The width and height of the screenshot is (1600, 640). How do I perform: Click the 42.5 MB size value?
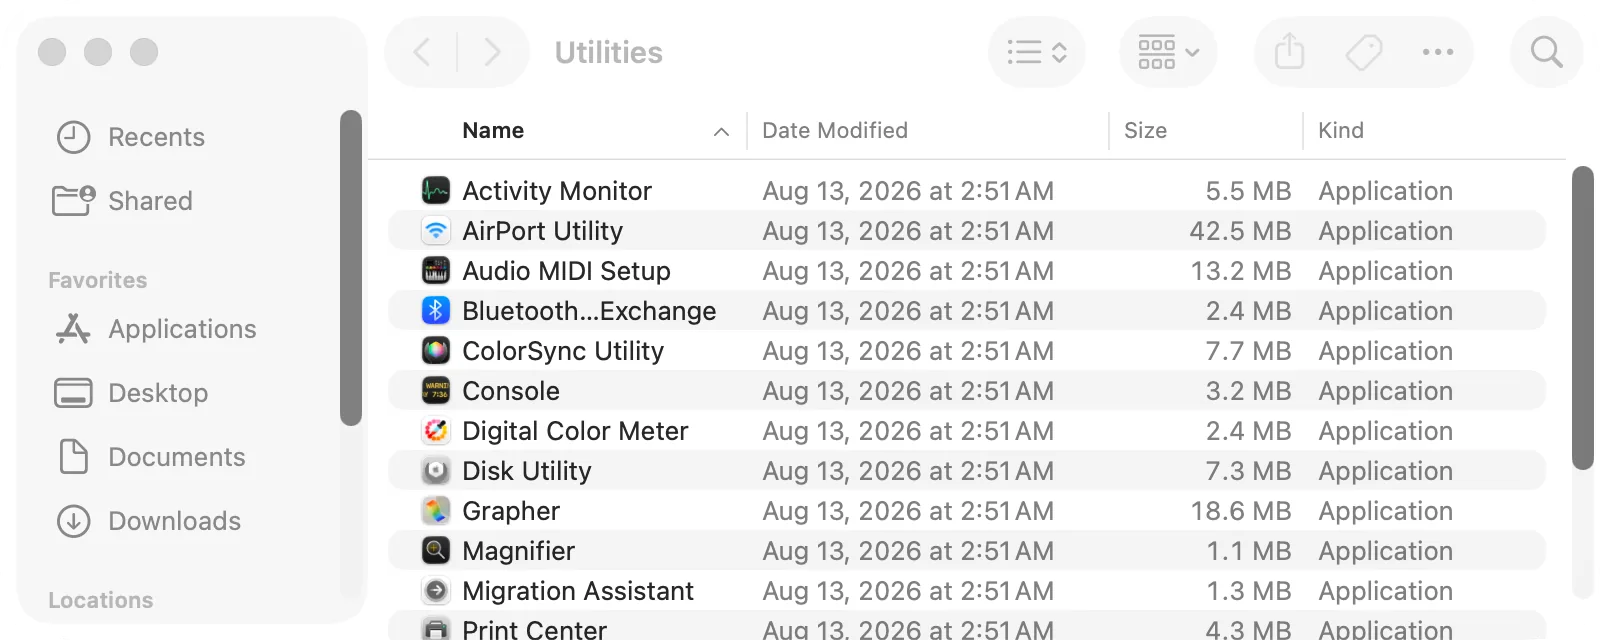(1240, 230)
